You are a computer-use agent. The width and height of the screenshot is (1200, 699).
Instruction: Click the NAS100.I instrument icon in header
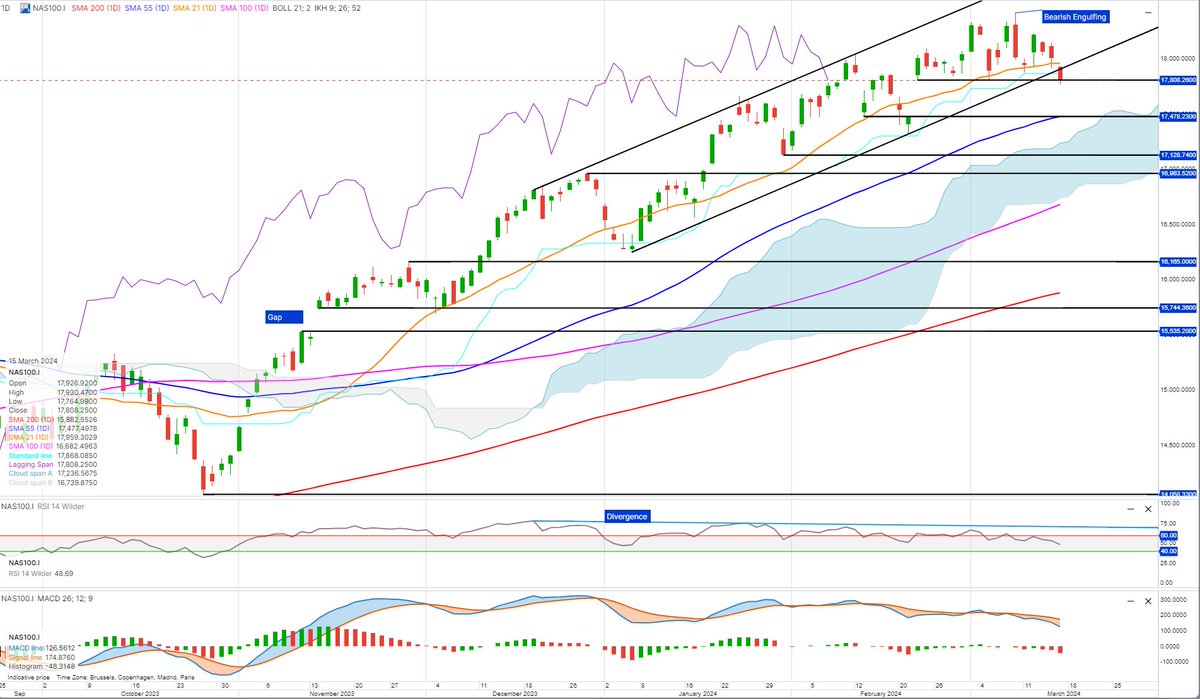[x=26, y=8]
